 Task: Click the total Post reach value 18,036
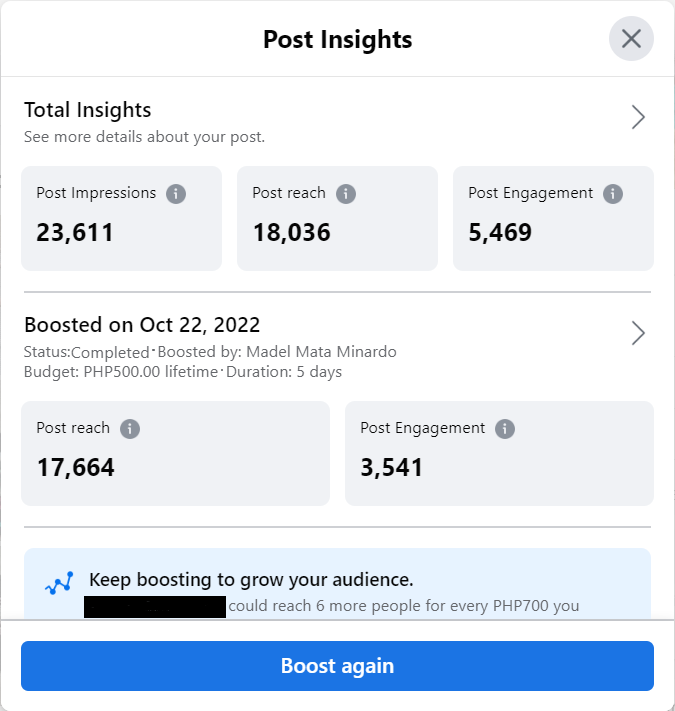pyautogui.click(x=291, y=233)
